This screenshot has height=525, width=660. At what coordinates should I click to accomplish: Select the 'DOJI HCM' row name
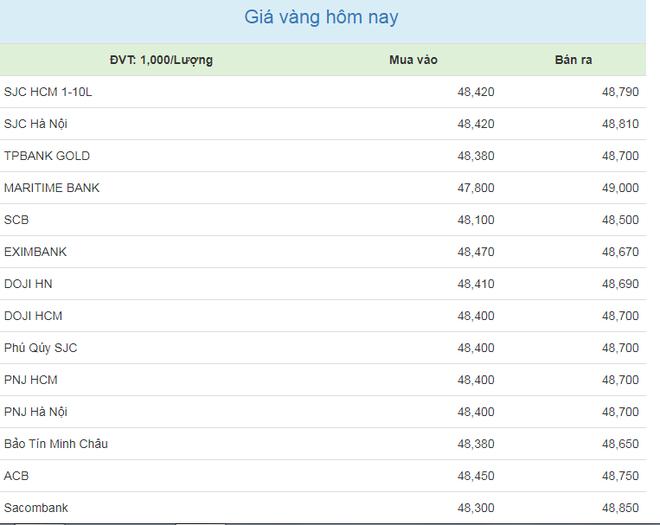pos(33,316)
